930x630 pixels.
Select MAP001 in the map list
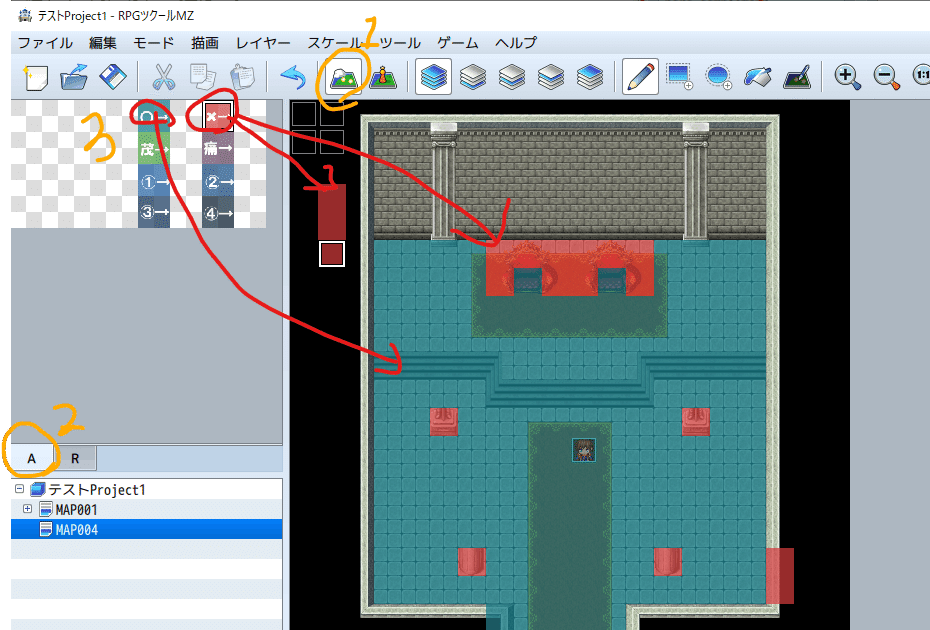coord(76,510)
